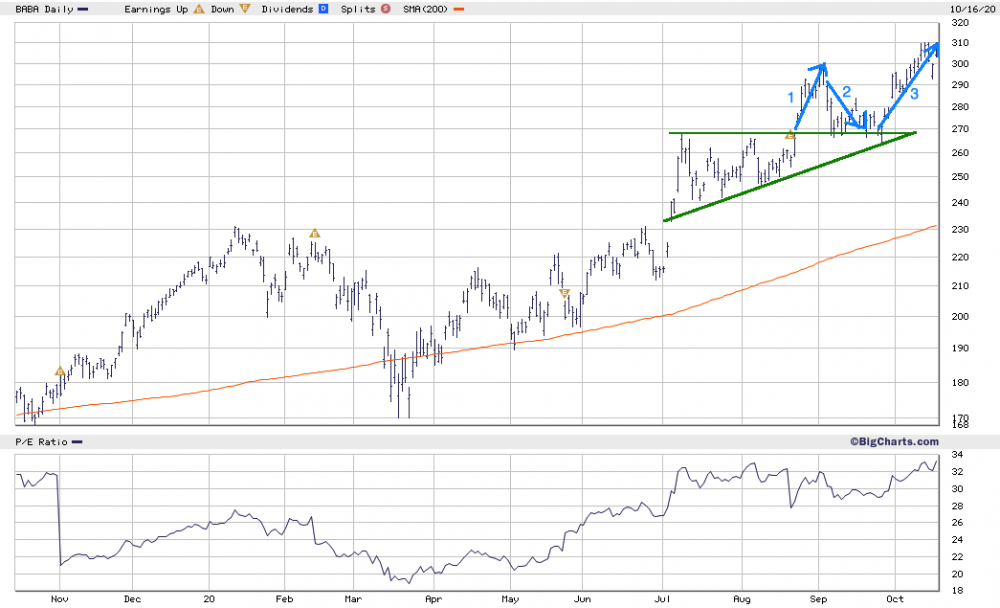
Task: Click the Aug month axis label
Action: point(742,599)
